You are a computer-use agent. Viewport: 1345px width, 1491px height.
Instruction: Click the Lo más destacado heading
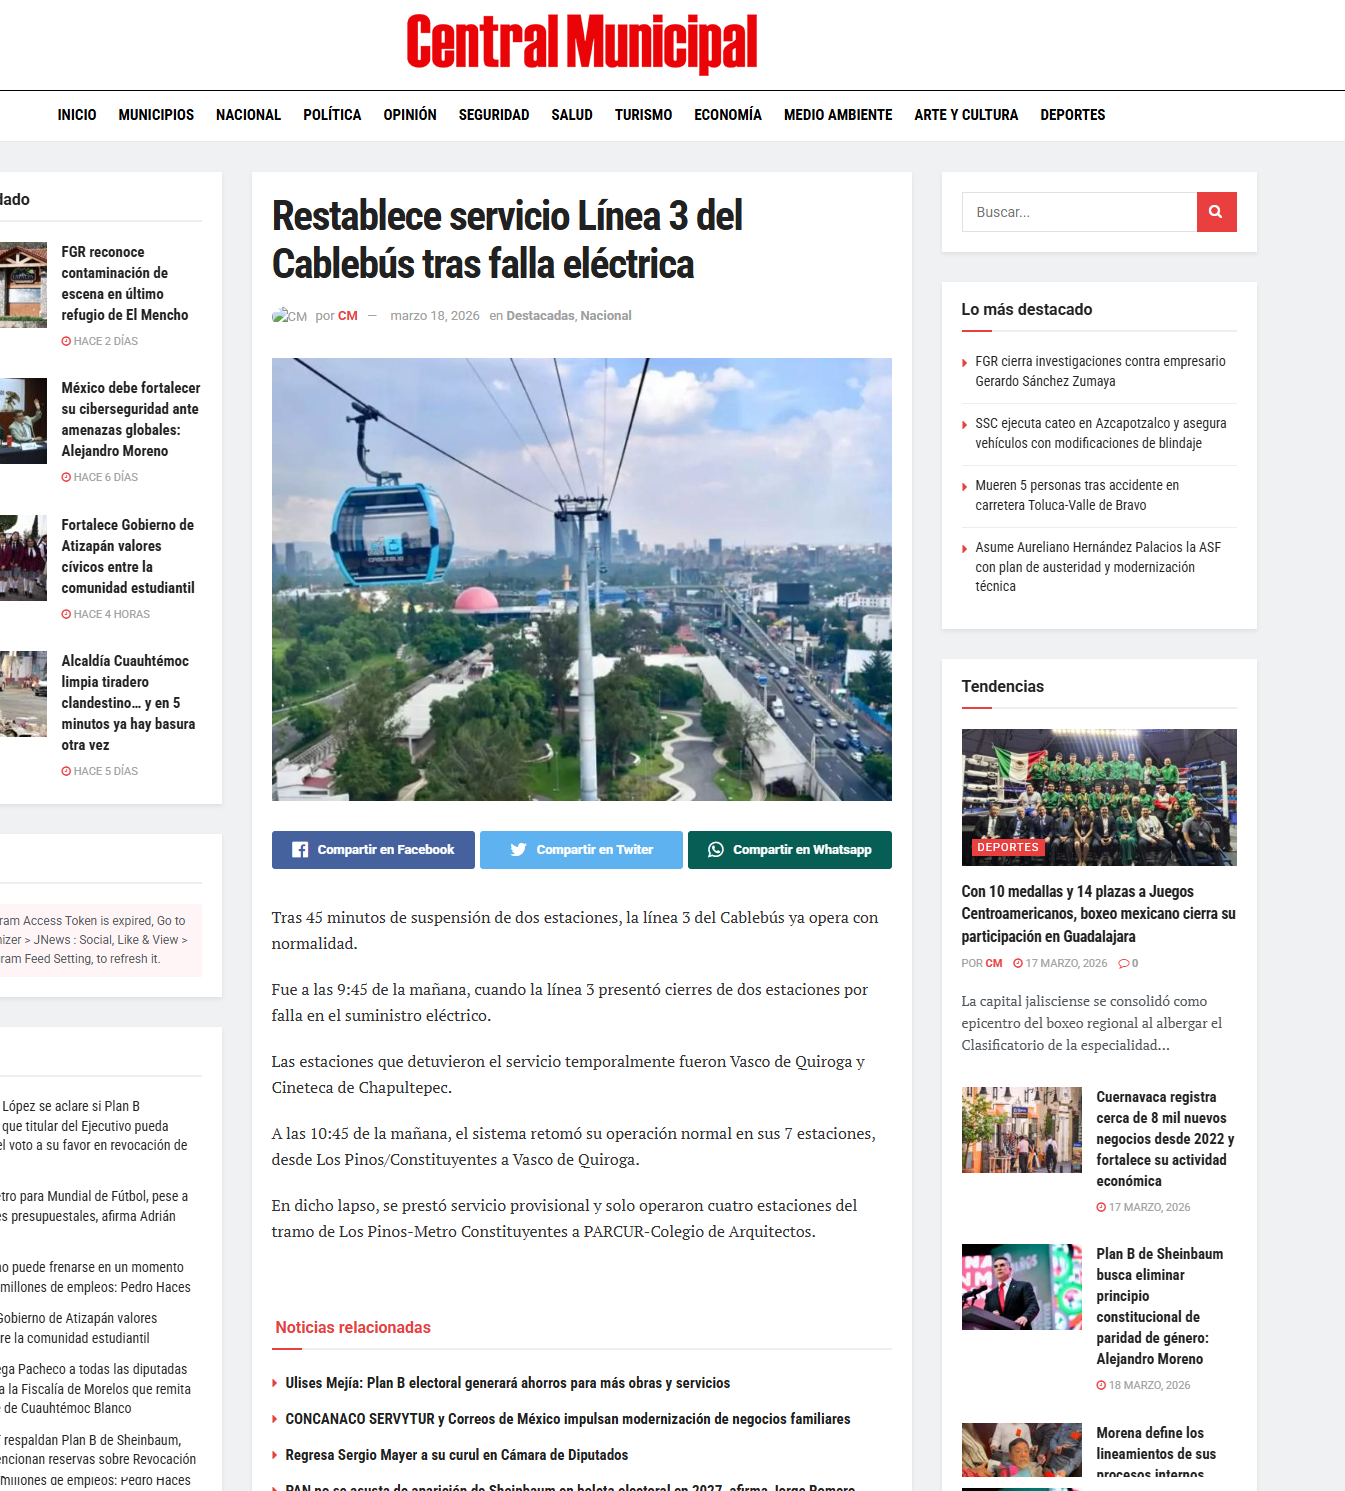[x=1027, y=310]
